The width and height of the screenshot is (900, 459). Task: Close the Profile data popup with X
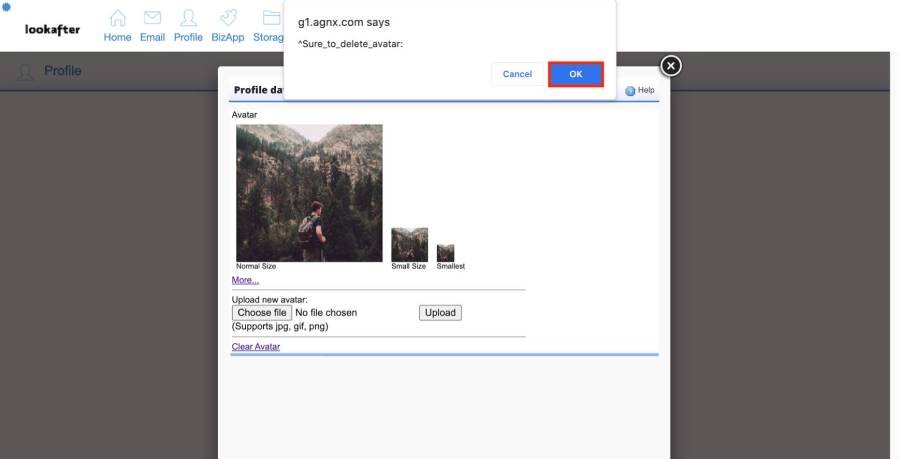pos(671,66)
